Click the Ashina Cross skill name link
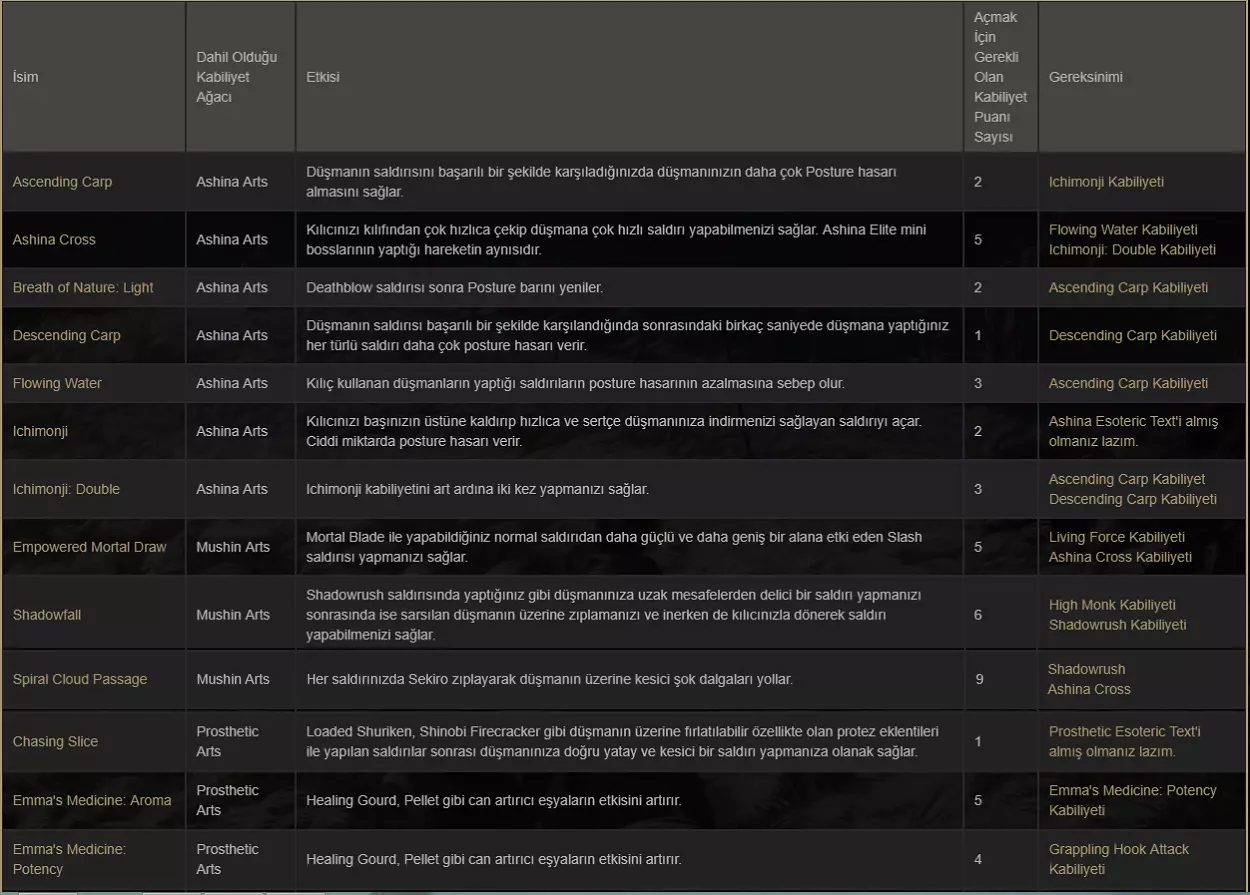The width and height of the screenshot is (1250, 895). tap(54, 240)
